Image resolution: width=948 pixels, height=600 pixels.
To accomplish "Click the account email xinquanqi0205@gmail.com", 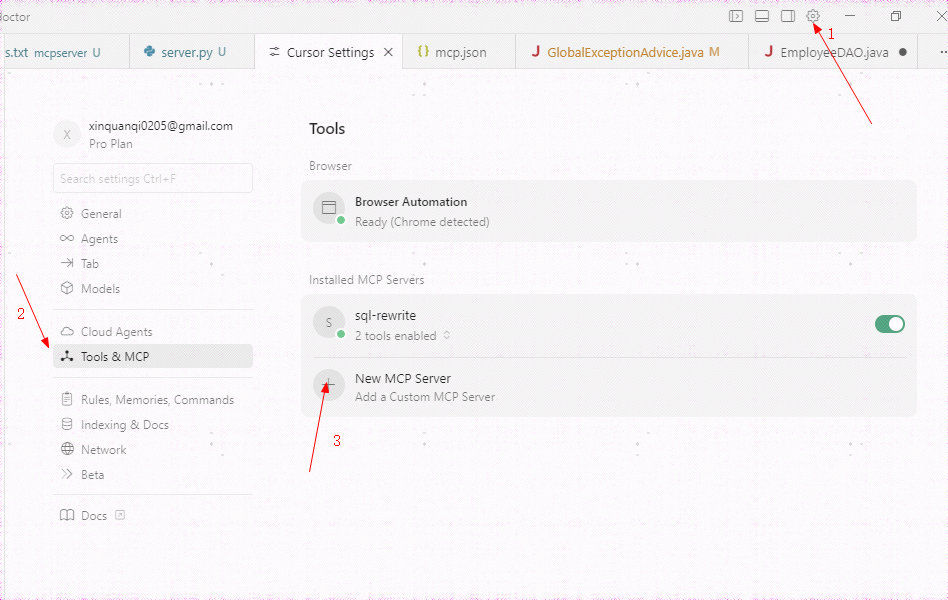I will (161, 126).
